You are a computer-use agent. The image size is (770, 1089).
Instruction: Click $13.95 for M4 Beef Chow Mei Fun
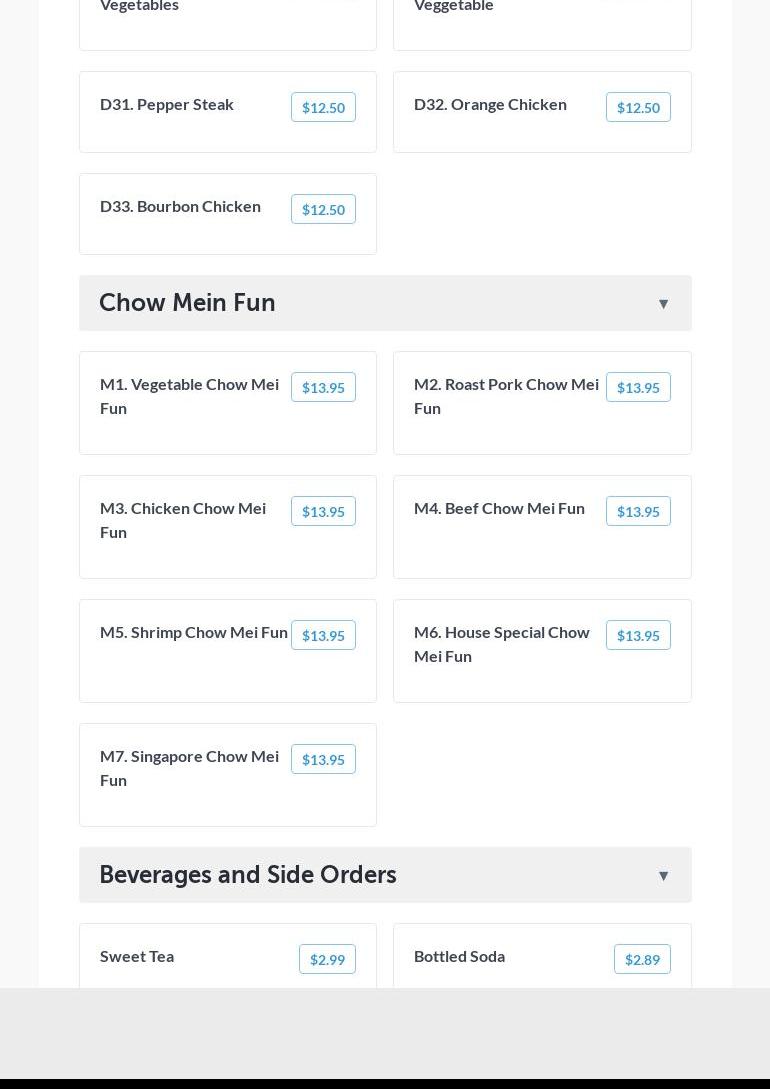point(638,512)
